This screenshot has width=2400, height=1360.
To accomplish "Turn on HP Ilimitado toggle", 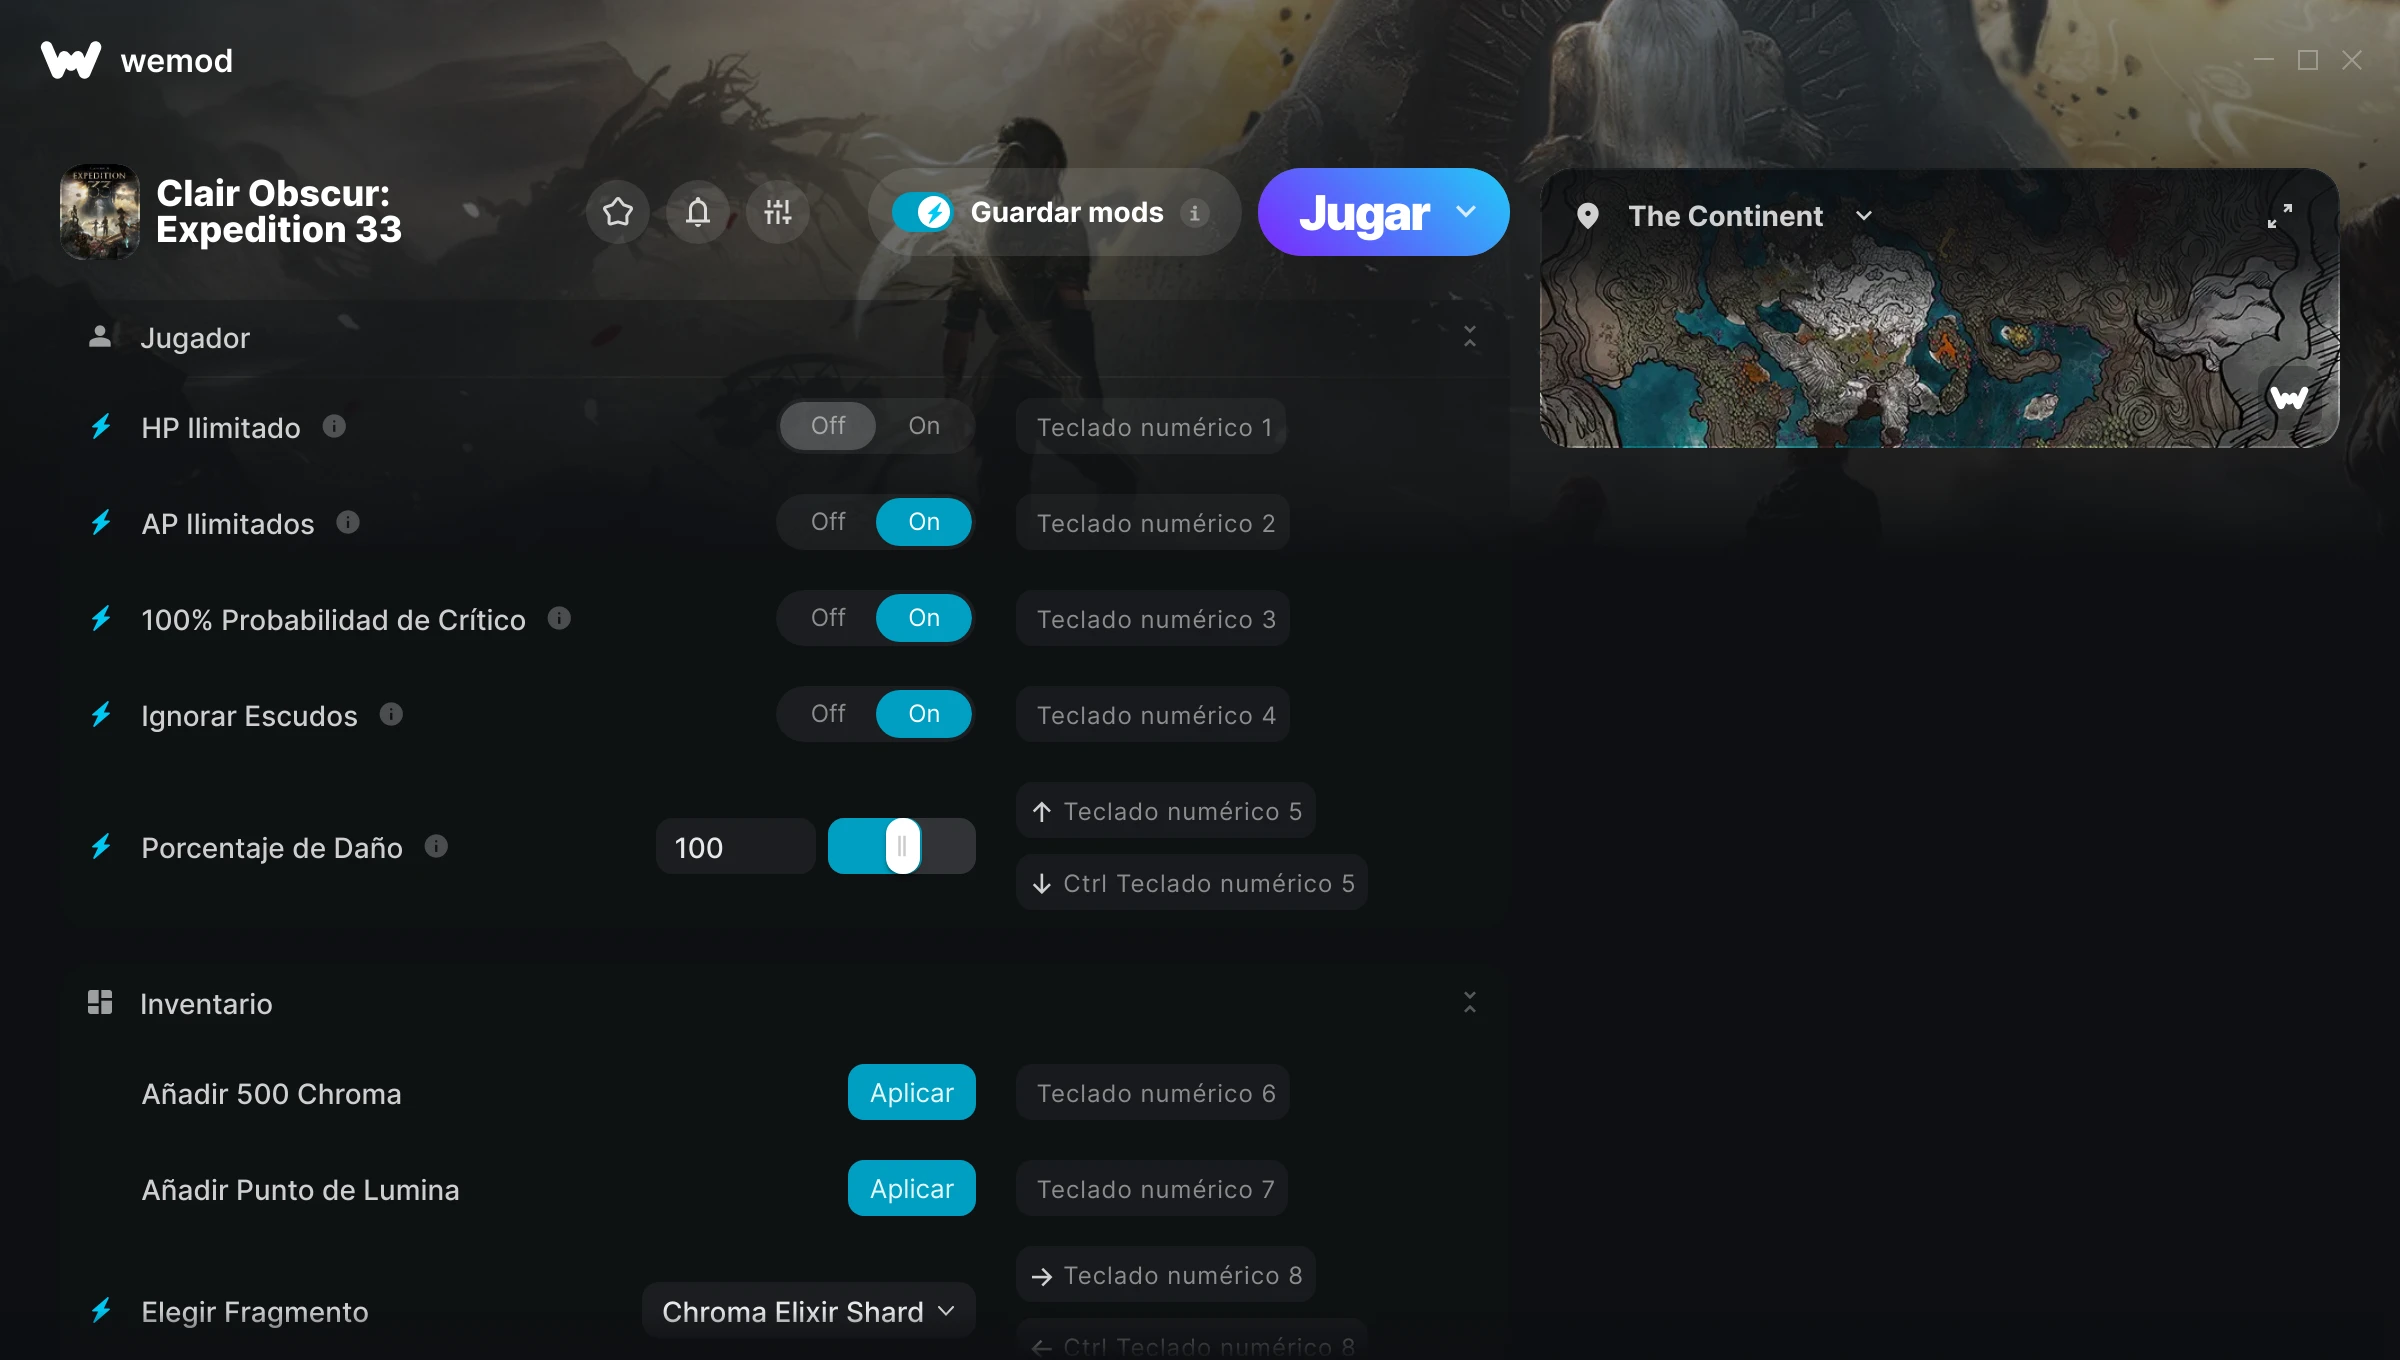I will [x=924, y=426].
